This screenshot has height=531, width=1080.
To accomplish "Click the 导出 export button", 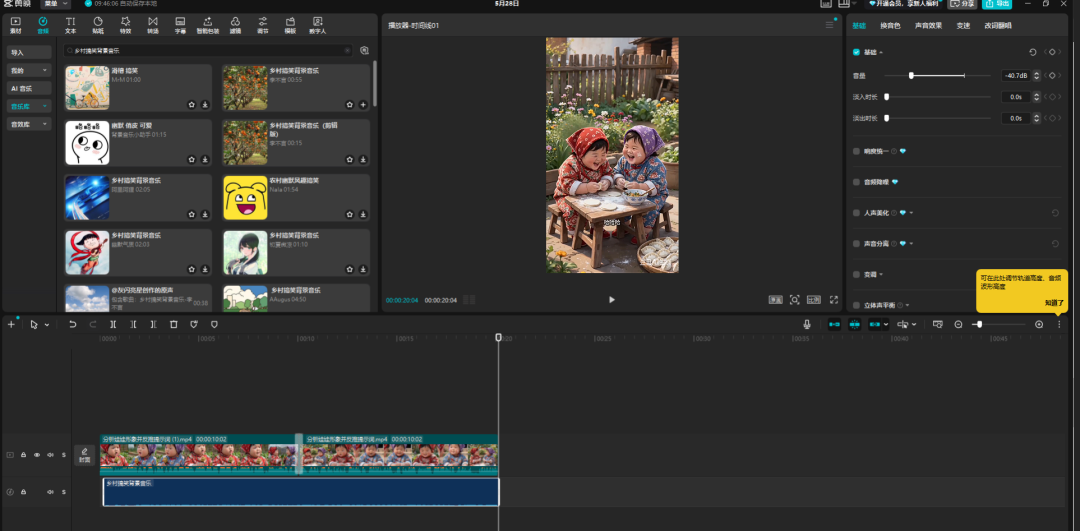I will pyautogui.click(x=997, y=3).
